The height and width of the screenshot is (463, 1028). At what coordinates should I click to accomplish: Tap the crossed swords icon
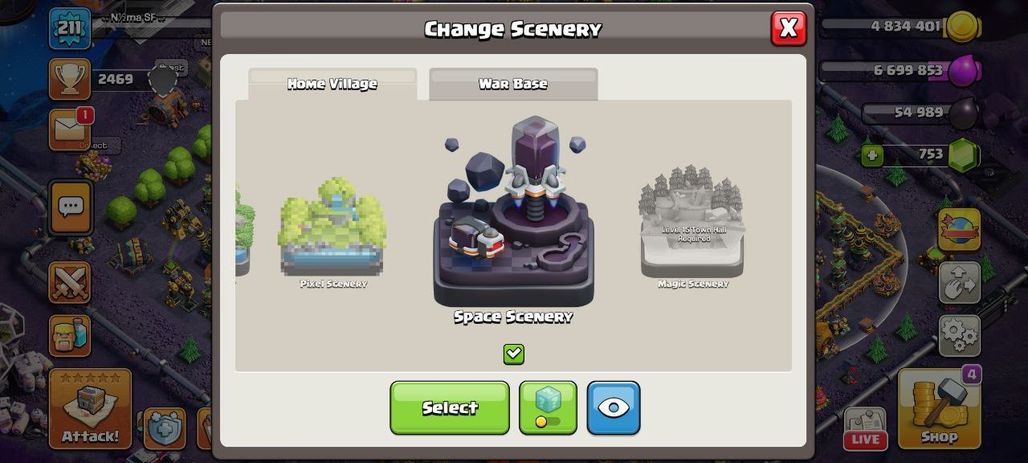point(69,283)
